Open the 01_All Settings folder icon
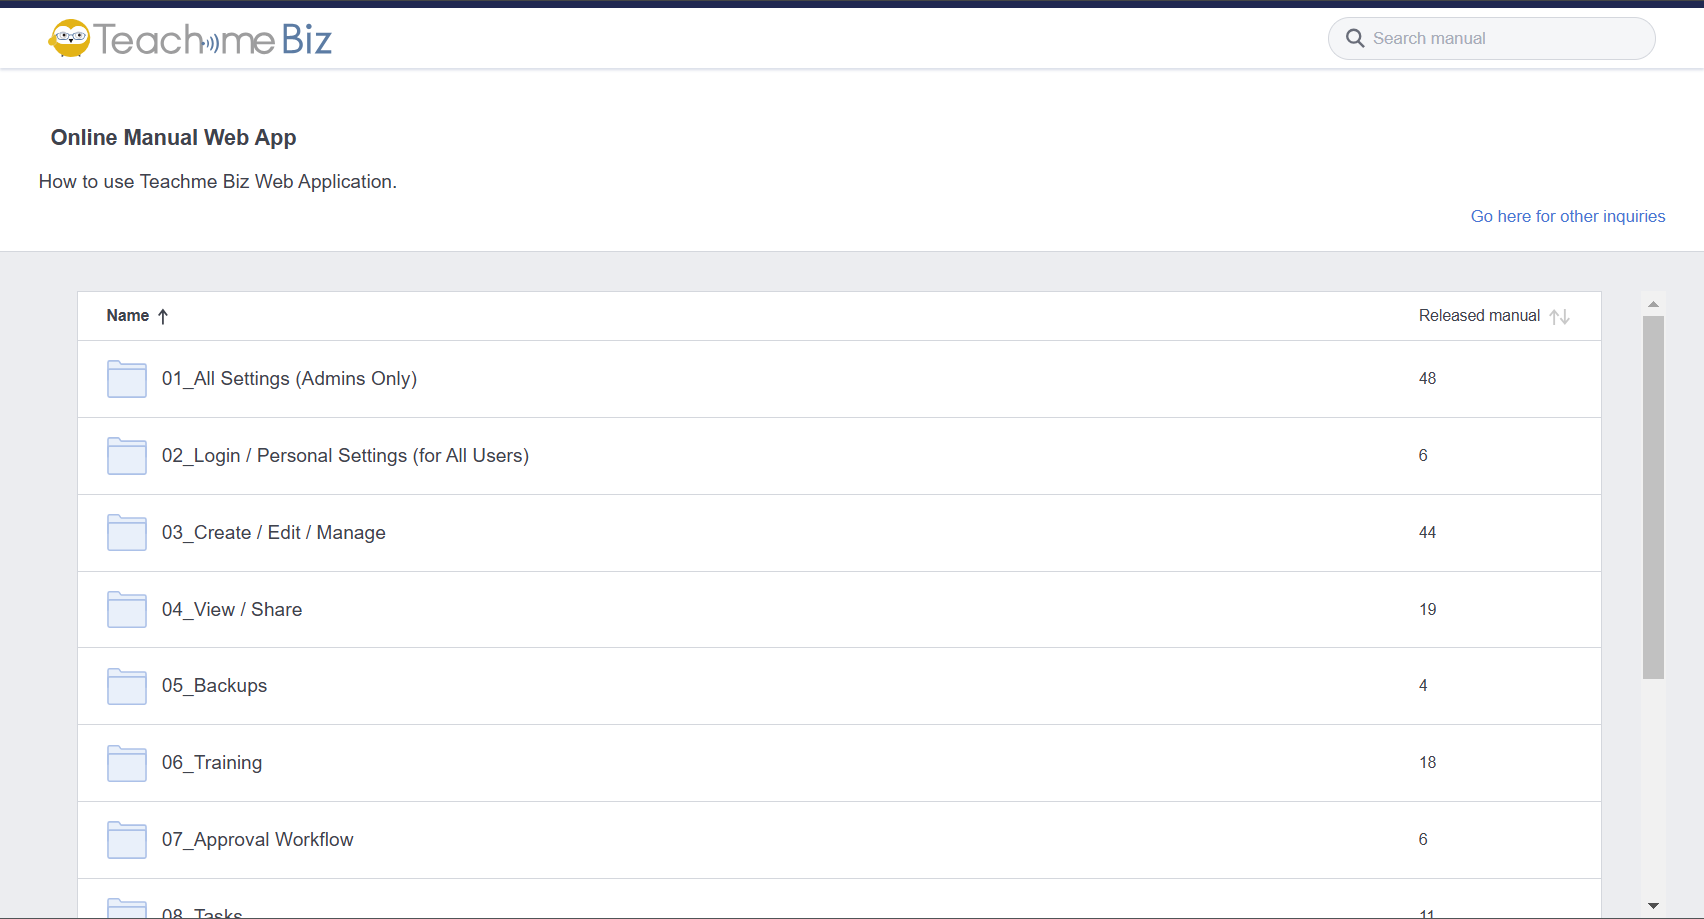The height and width of the screenshot is (919, 1704). tap(127, 379)
